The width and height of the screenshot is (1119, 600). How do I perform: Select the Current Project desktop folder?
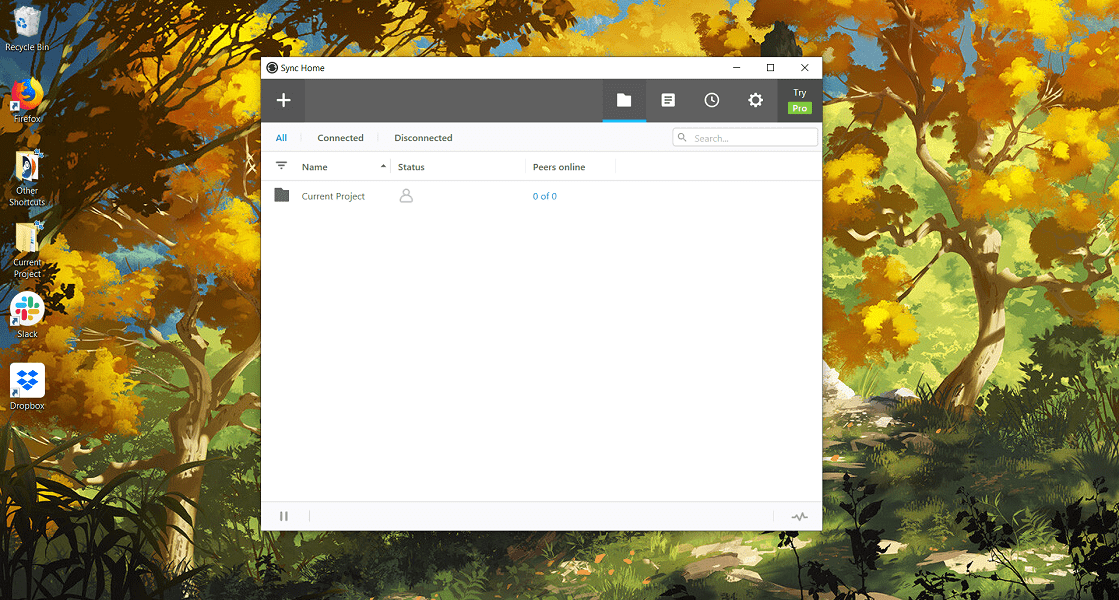pos(27,250)
